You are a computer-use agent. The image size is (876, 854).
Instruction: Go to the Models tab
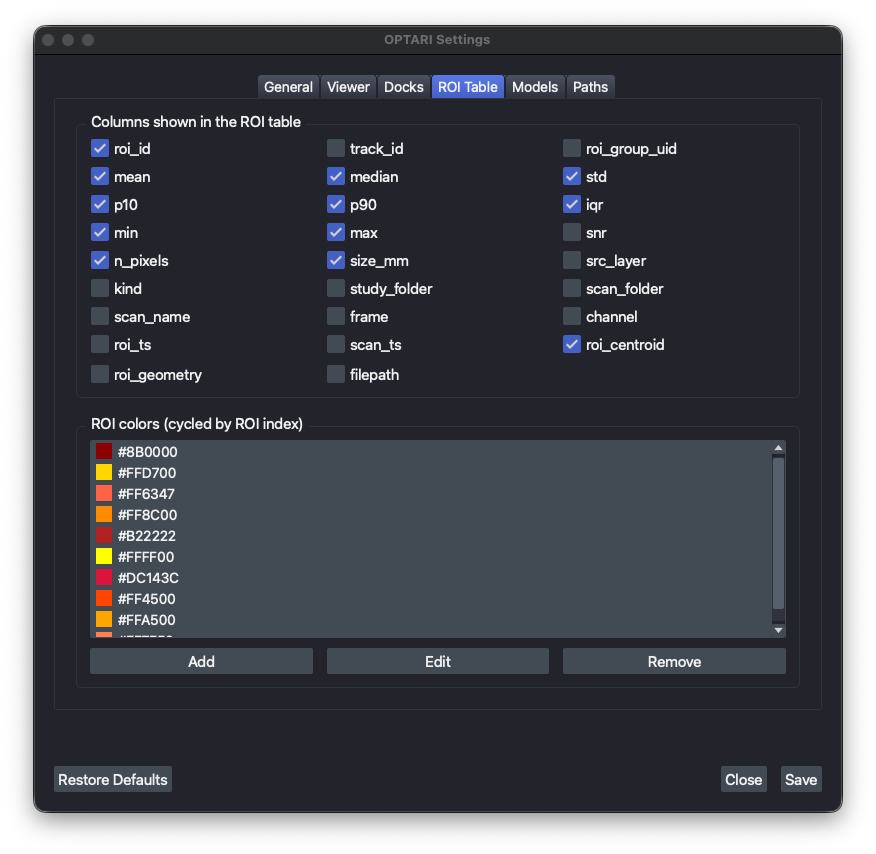535,87
